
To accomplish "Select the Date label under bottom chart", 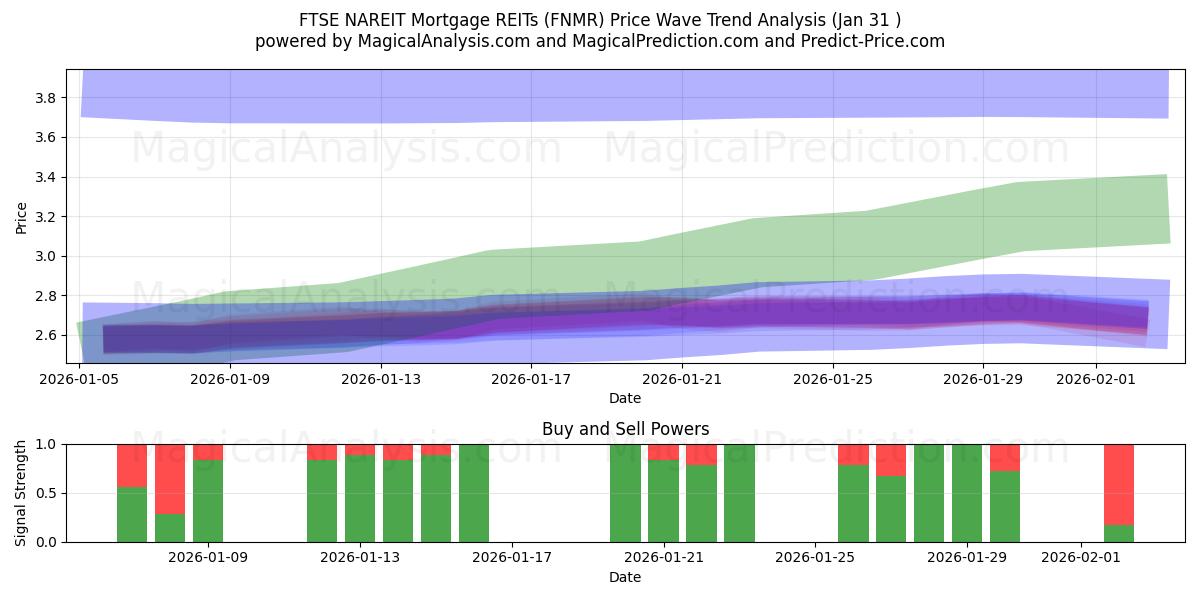I will [625, 577].
